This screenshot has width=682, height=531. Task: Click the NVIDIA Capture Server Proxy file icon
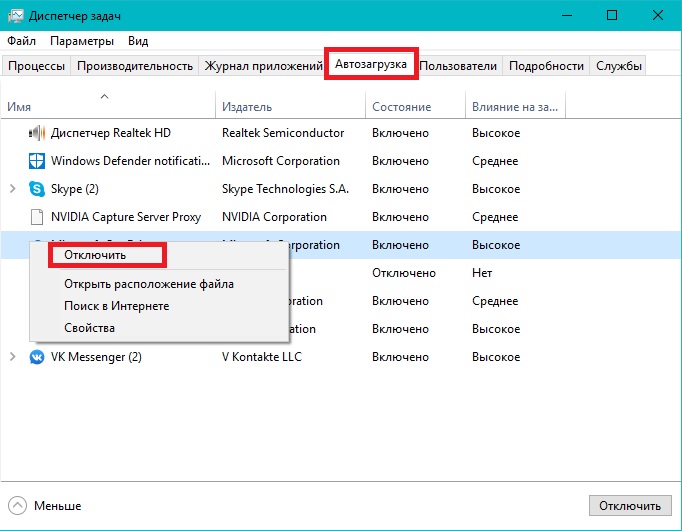(x=37, y=217)
